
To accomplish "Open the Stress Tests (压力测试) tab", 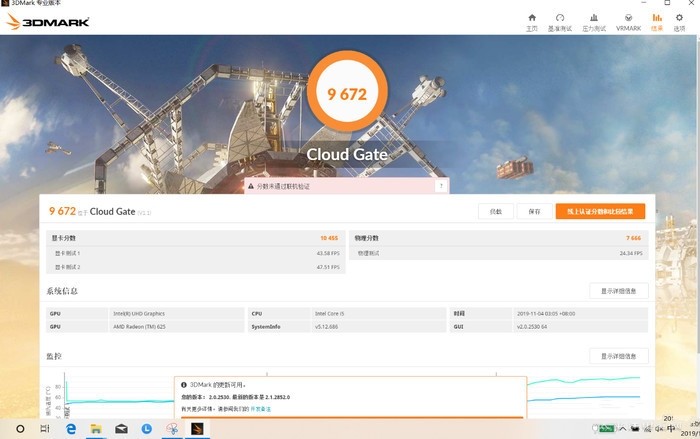I will 594,22.
